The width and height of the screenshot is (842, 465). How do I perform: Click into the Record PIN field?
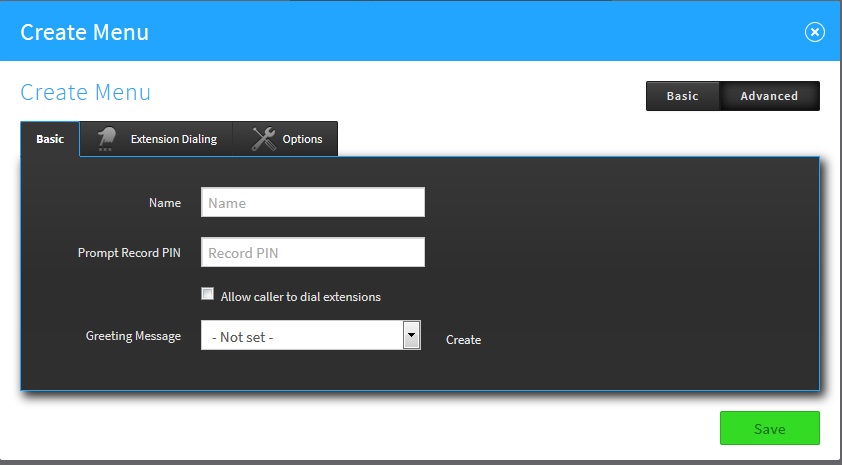(312, 253)
